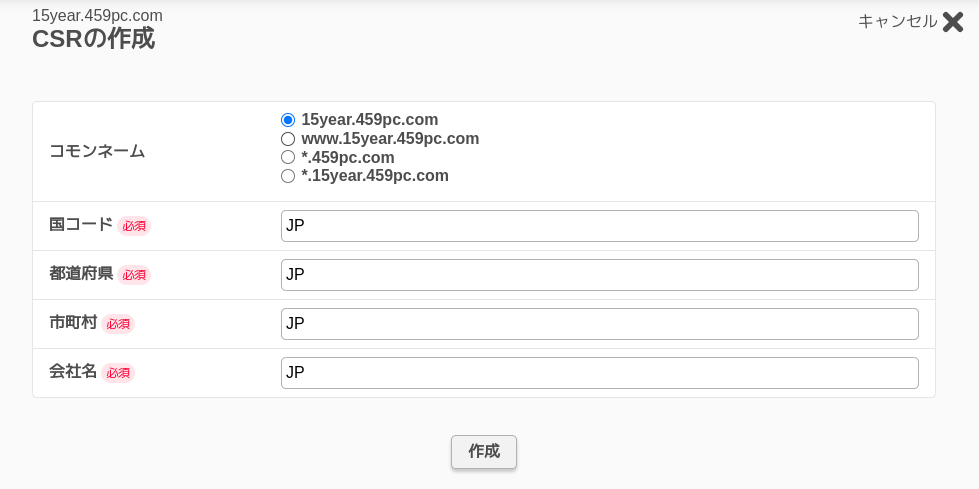Select the 15year.459pc.com common name radio

point(288,120)
